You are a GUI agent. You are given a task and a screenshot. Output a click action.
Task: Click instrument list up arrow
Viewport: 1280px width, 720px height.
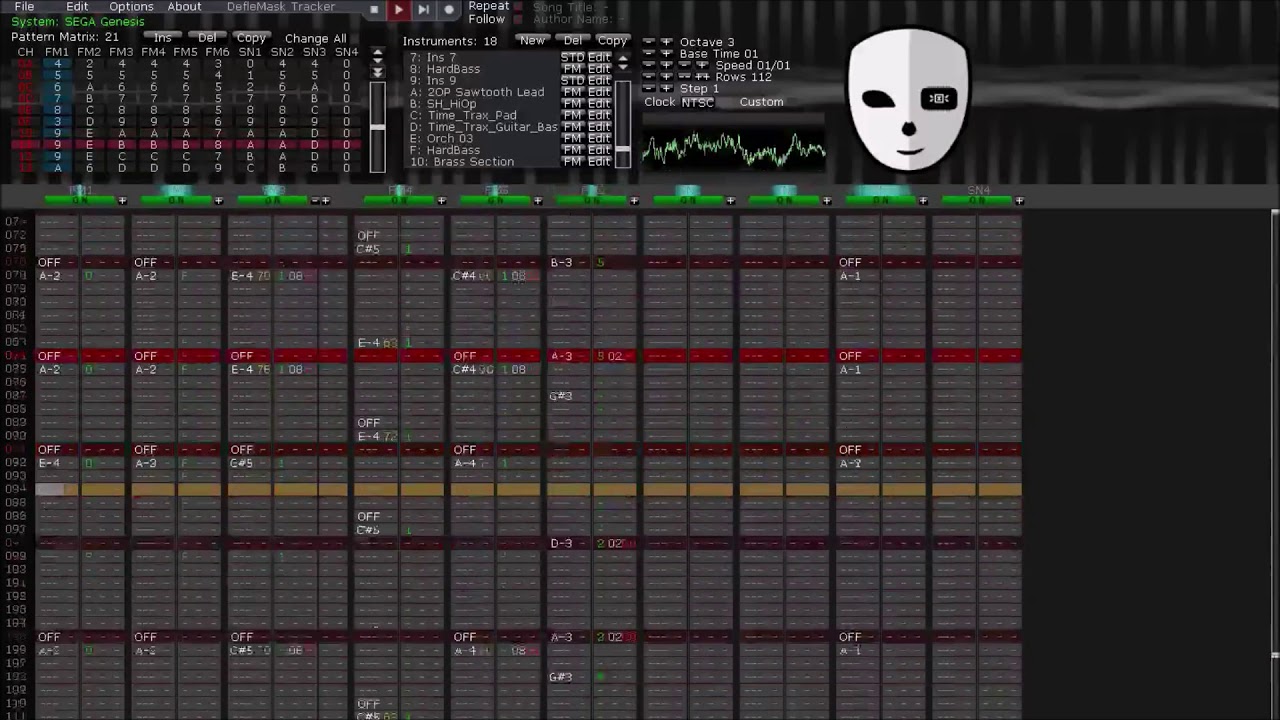click(623, 60)
